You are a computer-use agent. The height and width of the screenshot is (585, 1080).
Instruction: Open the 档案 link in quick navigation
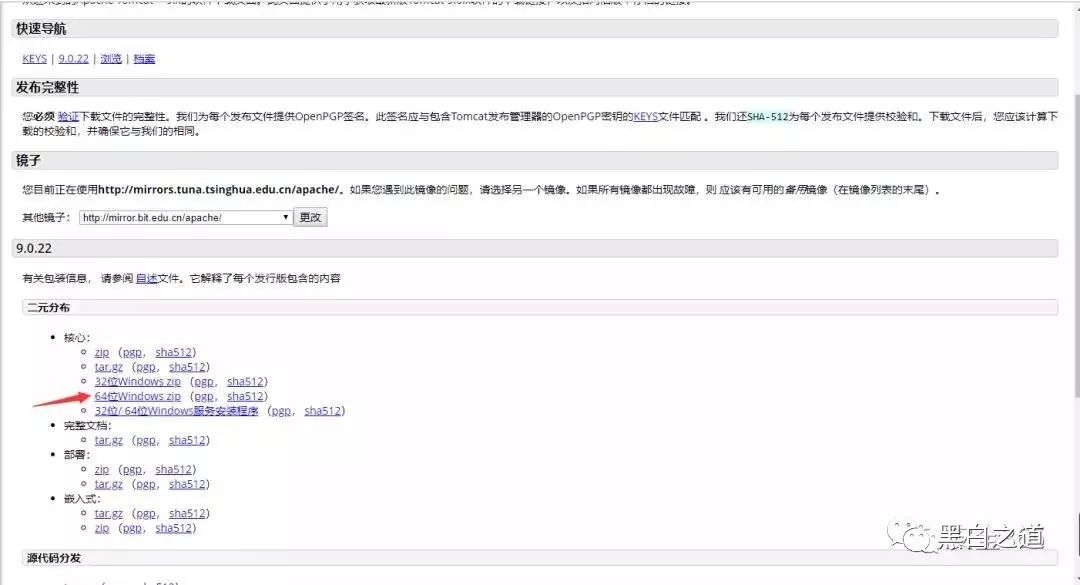[x=144, y=59]
